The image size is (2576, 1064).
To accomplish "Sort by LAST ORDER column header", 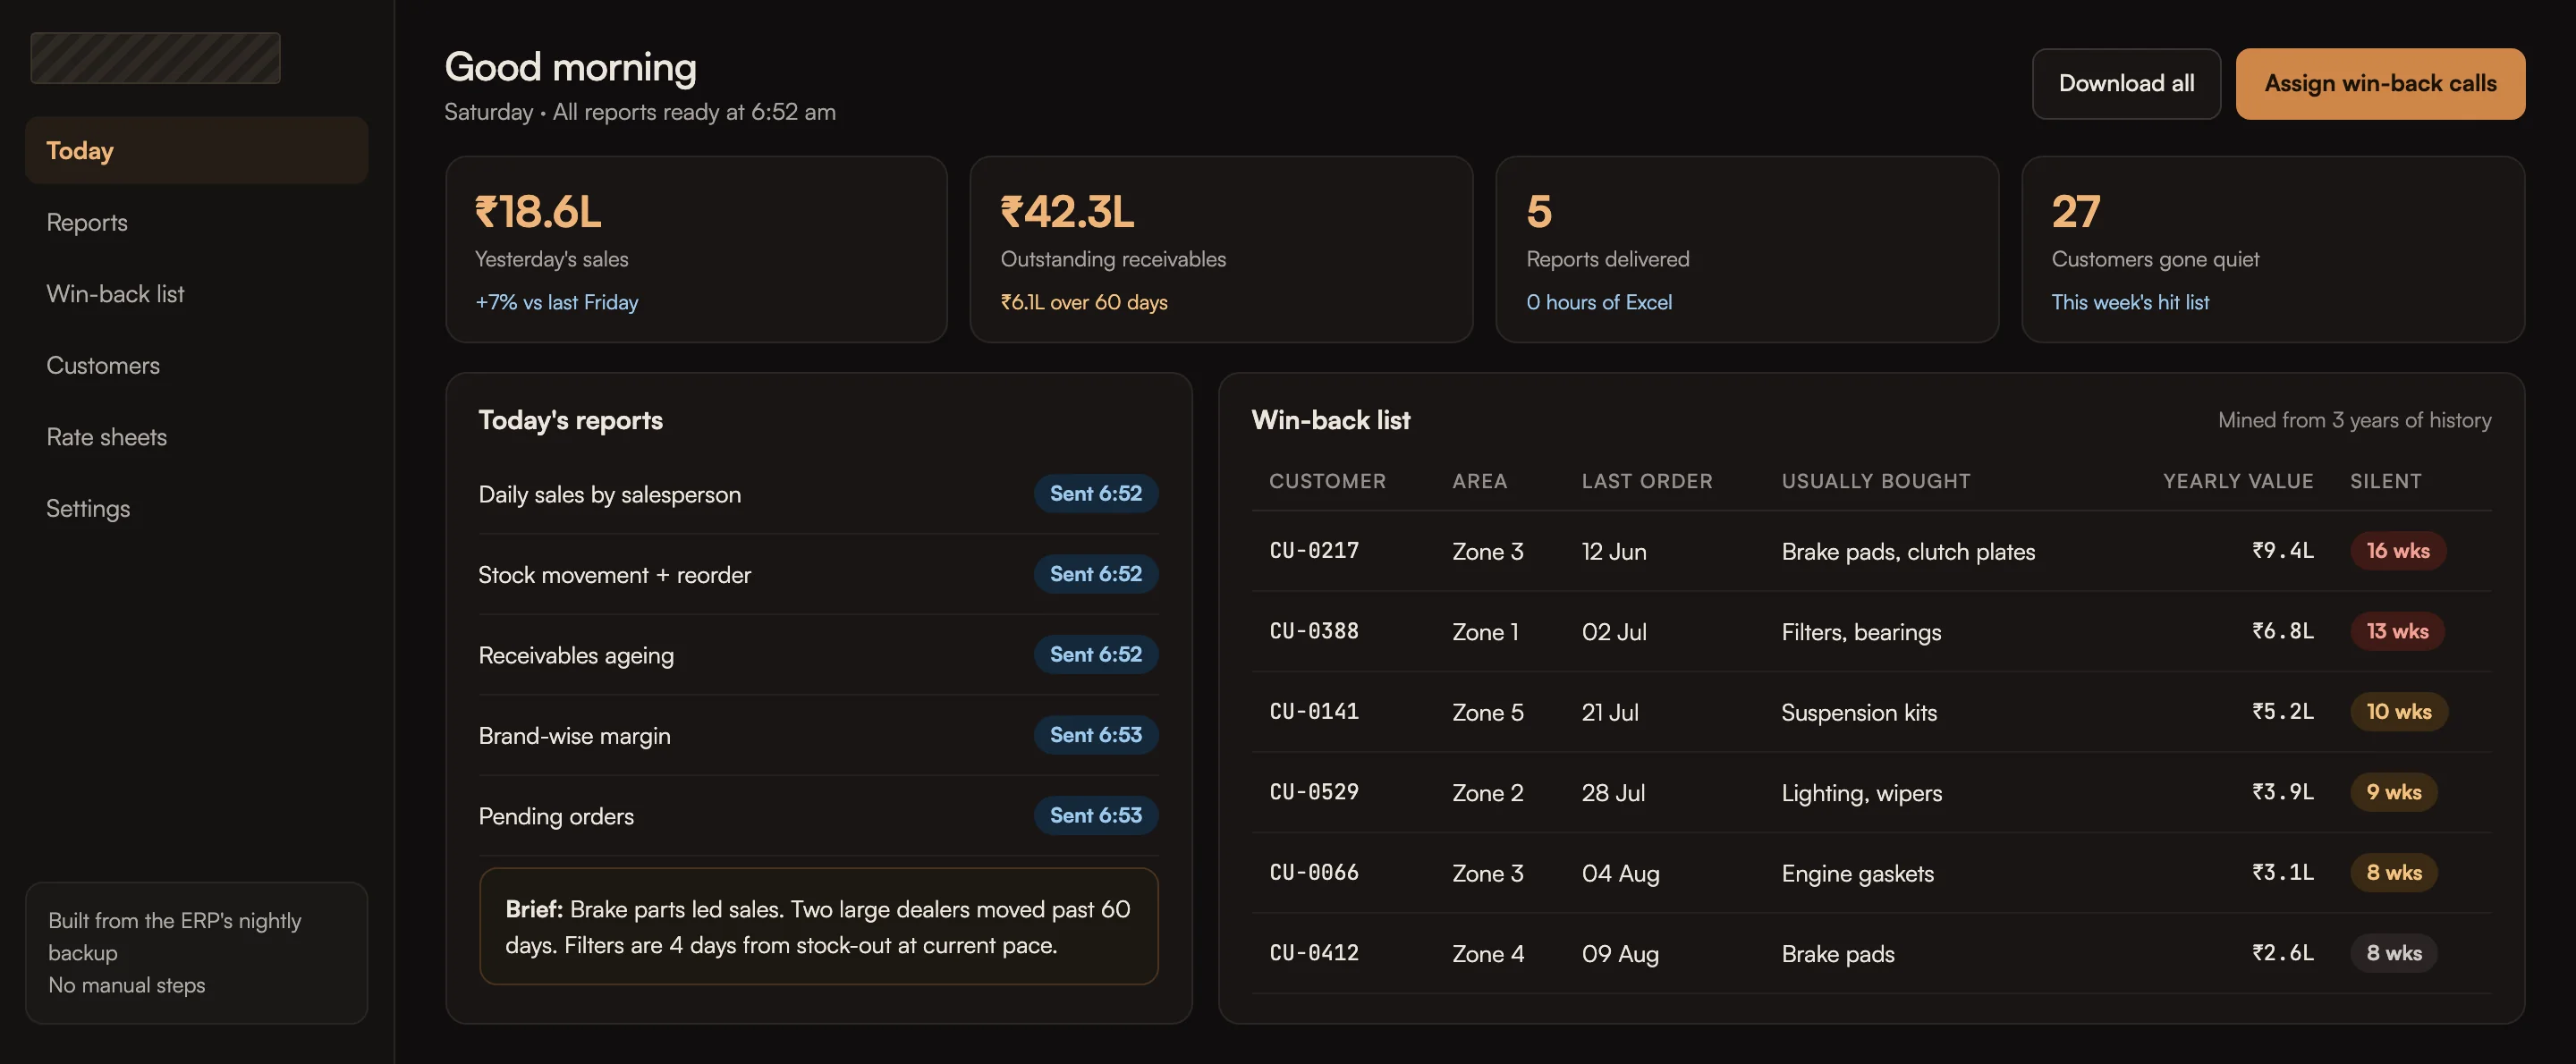I will (x=1647, y=481).
